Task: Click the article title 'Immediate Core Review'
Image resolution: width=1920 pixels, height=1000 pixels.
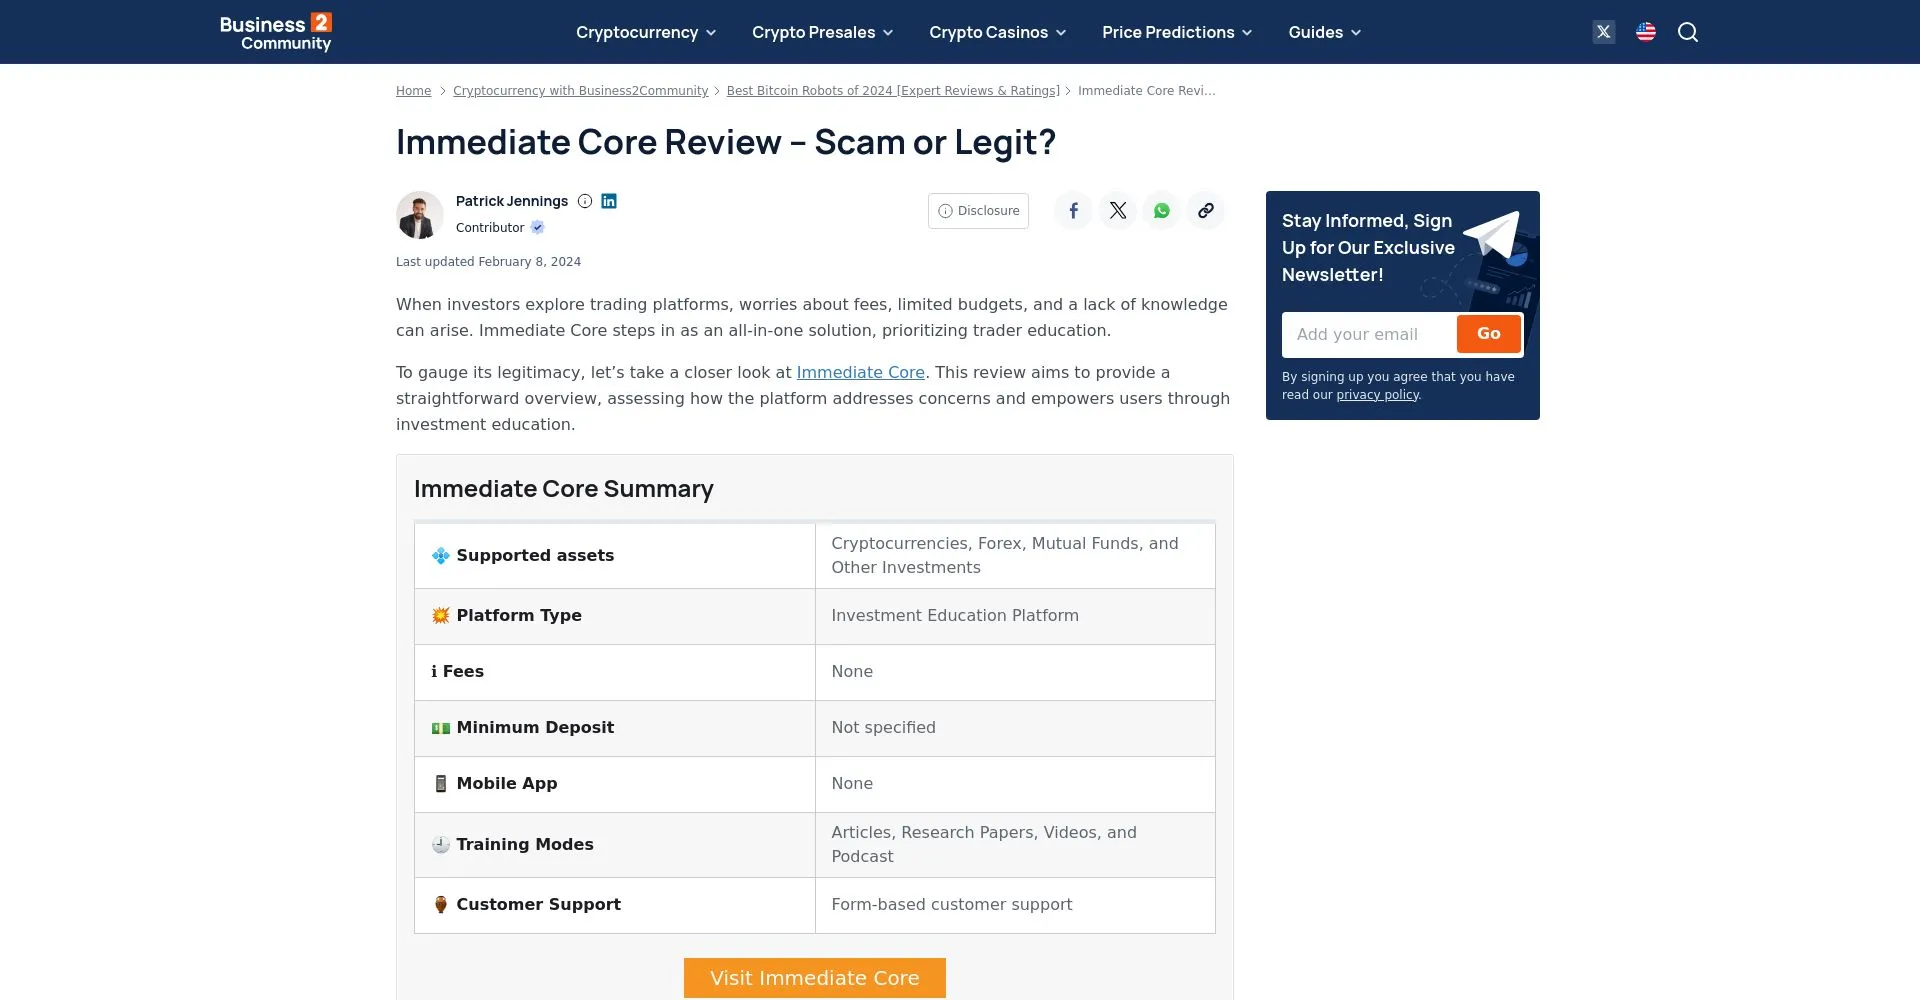Action: (726, 142)
